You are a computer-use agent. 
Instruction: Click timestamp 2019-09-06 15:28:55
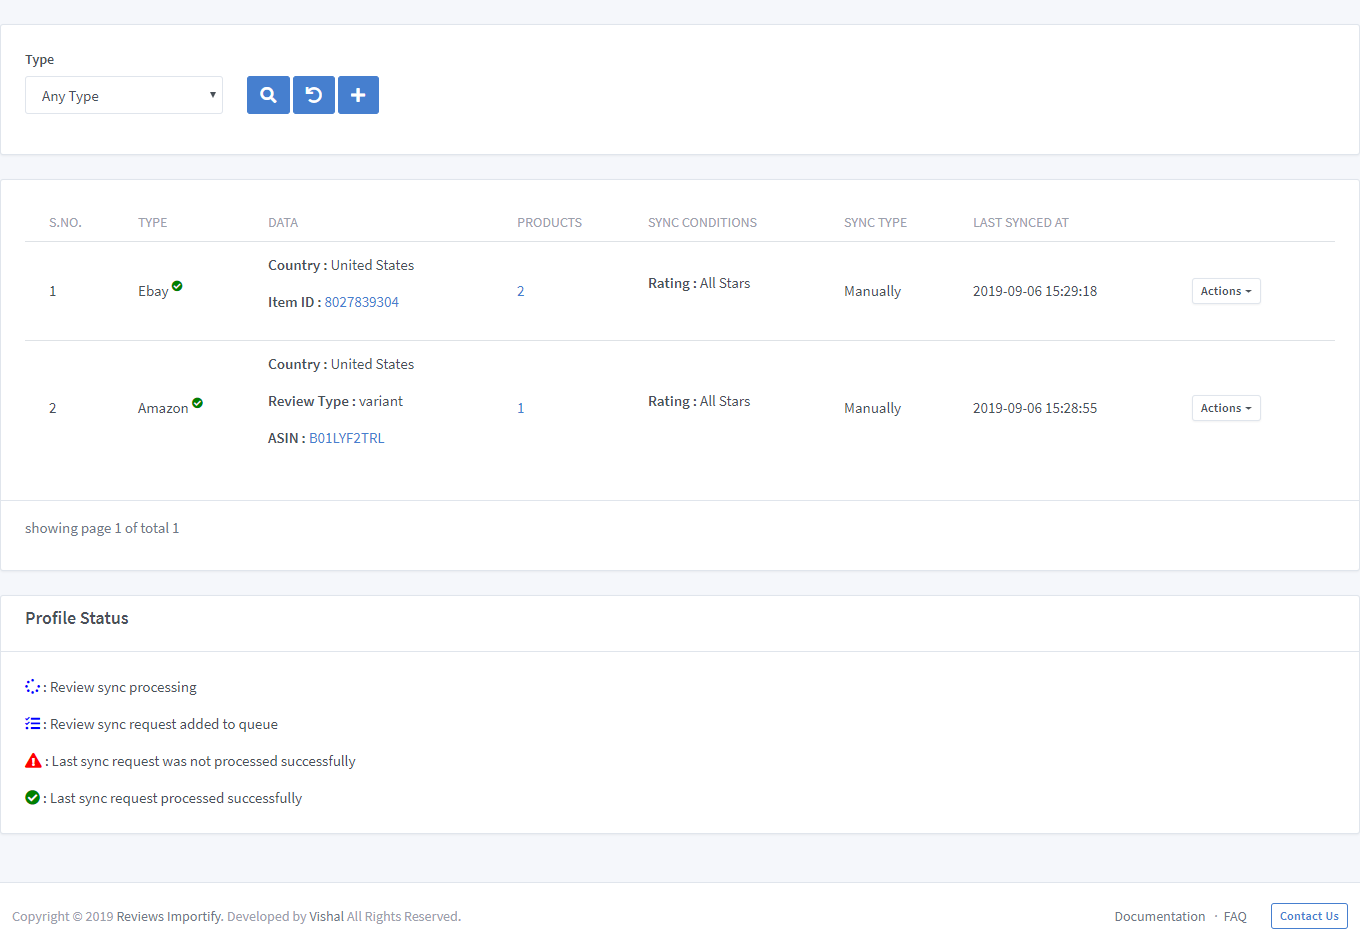pos(1035,408)
